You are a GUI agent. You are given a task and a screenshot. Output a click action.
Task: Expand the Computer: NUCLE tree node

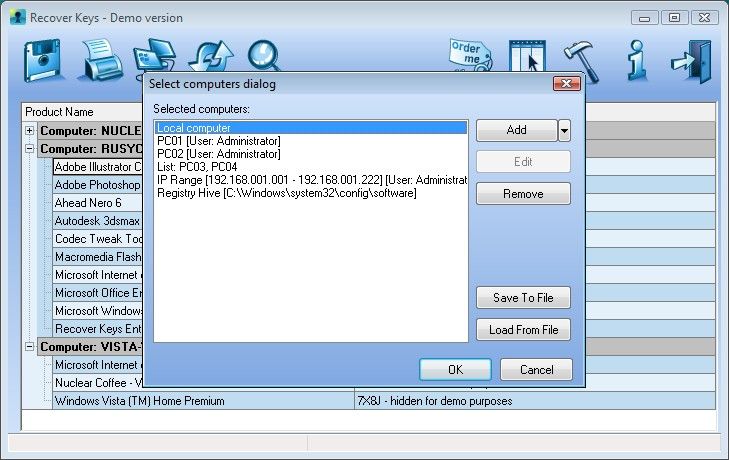29,131
